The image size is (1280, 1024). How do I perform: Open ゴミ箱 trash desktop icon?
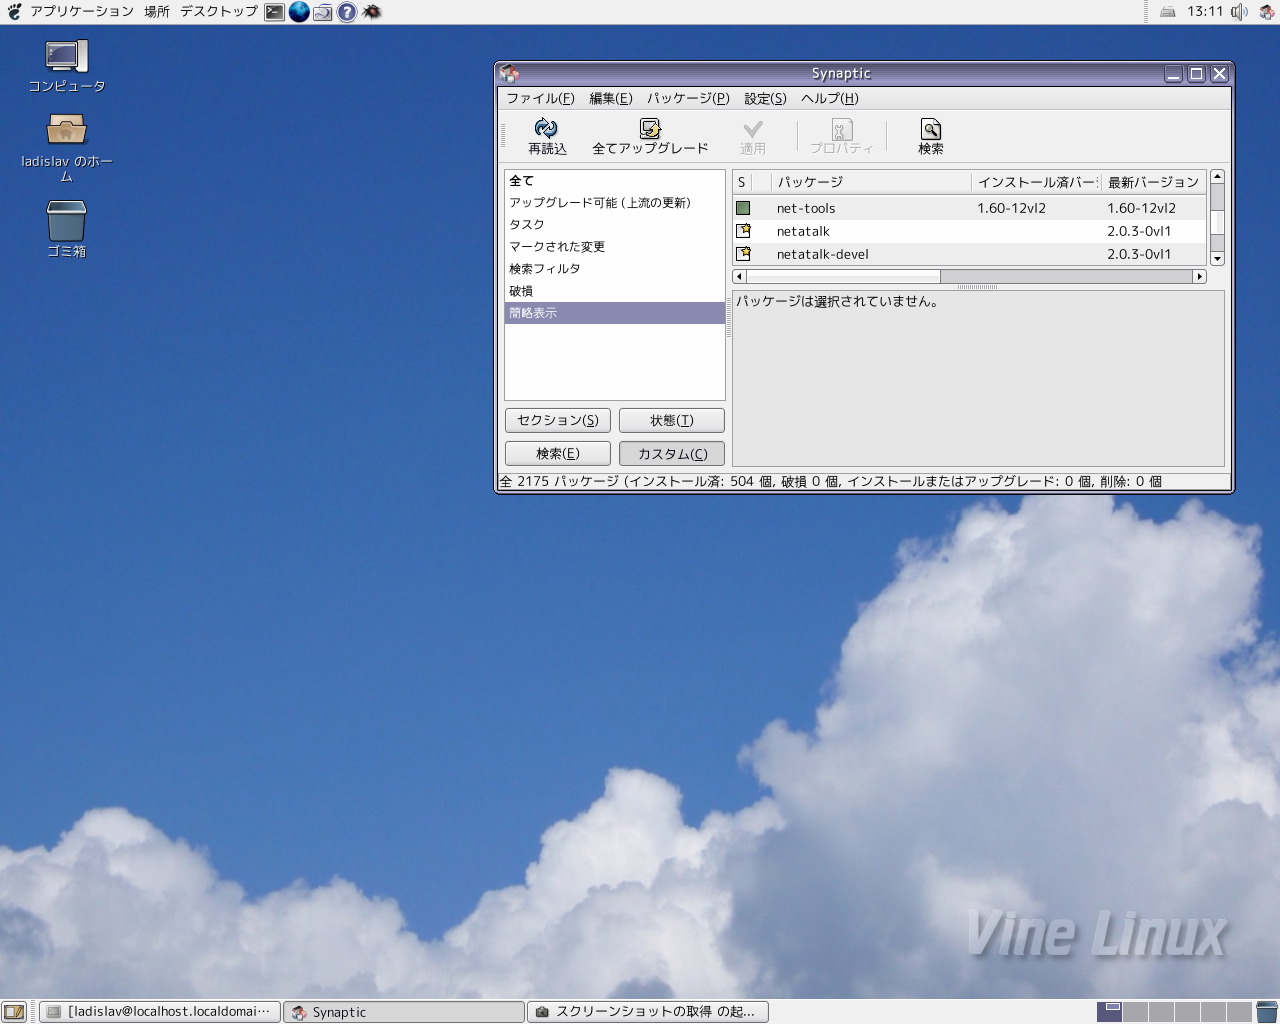pyautogui.click(x=66, y=221)
